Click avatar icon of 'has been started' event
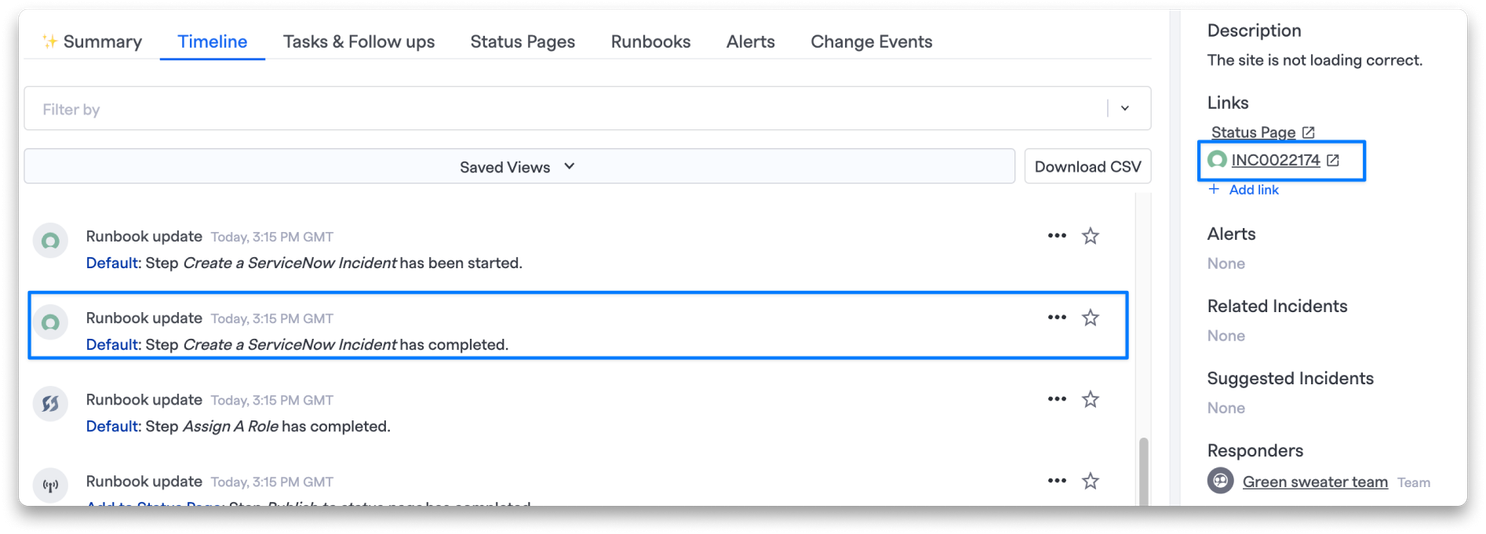Screen dimensions: 1486x534 [x=50, y=241]
